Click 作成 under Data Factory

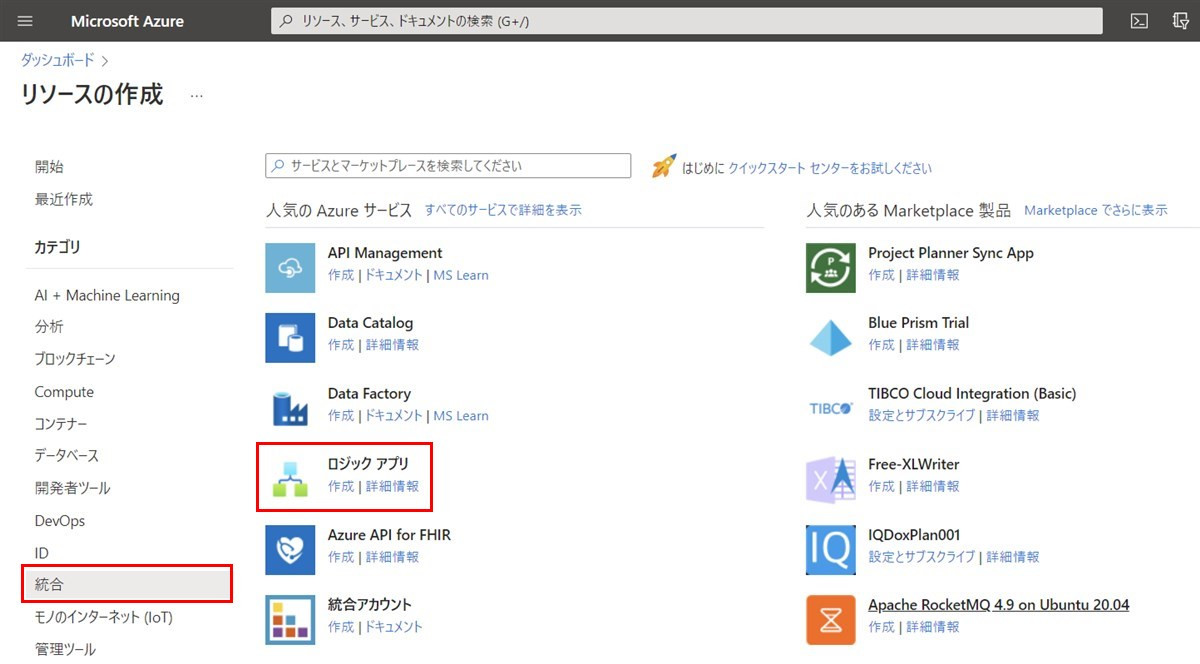point(341,415)
